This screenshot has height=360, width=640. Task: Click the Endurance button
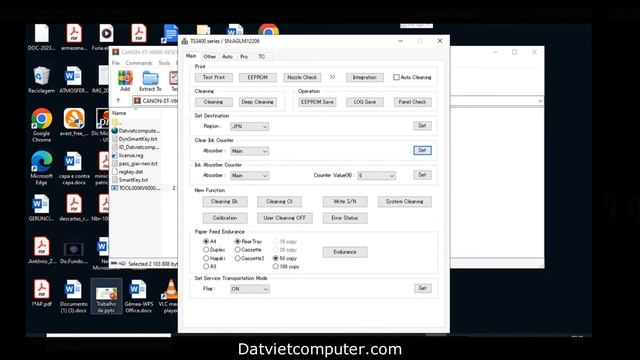345,252
